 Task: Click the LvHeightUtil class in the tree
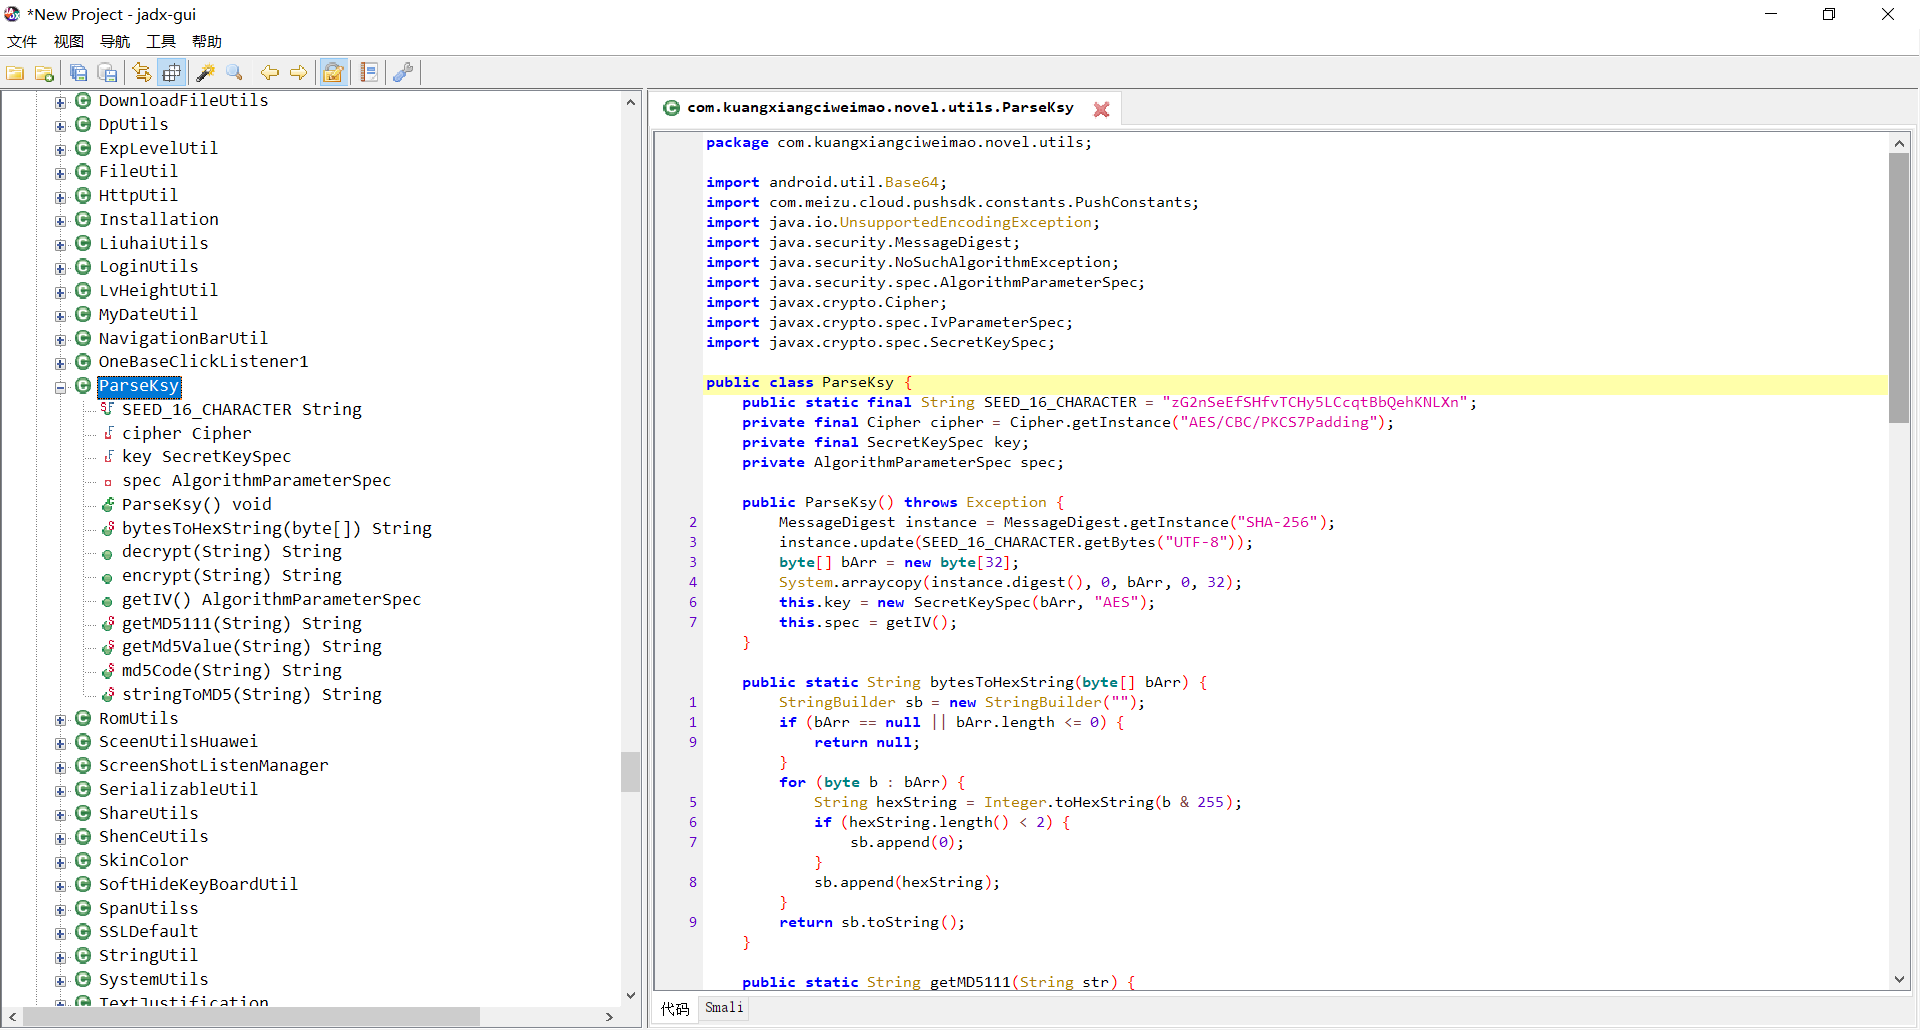[158, 290]
